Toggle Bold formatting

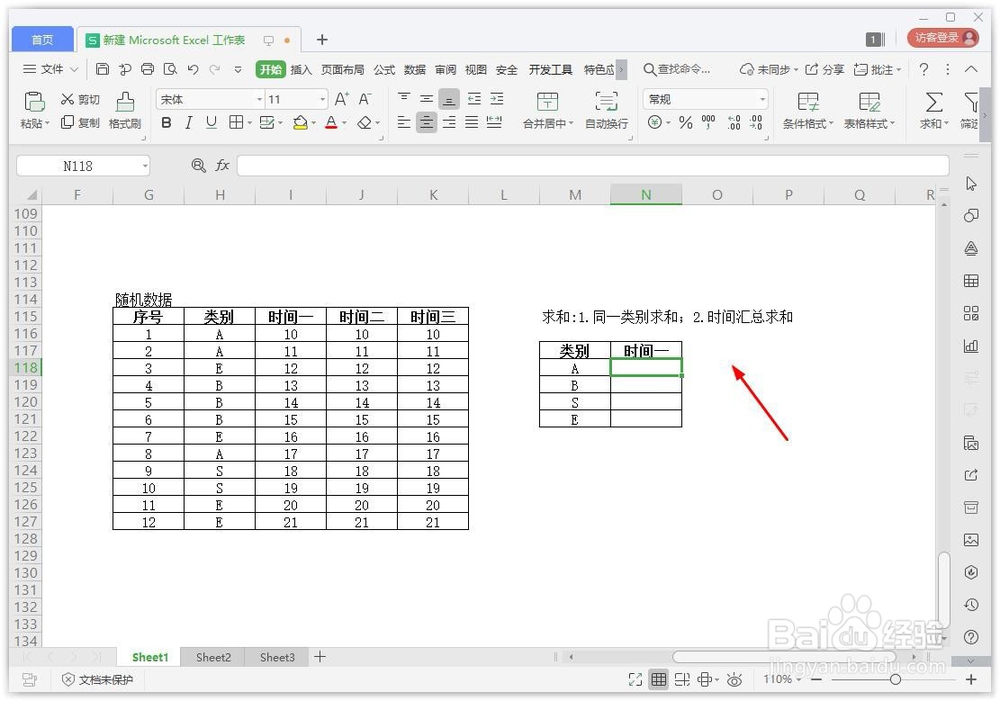(166, 122)
